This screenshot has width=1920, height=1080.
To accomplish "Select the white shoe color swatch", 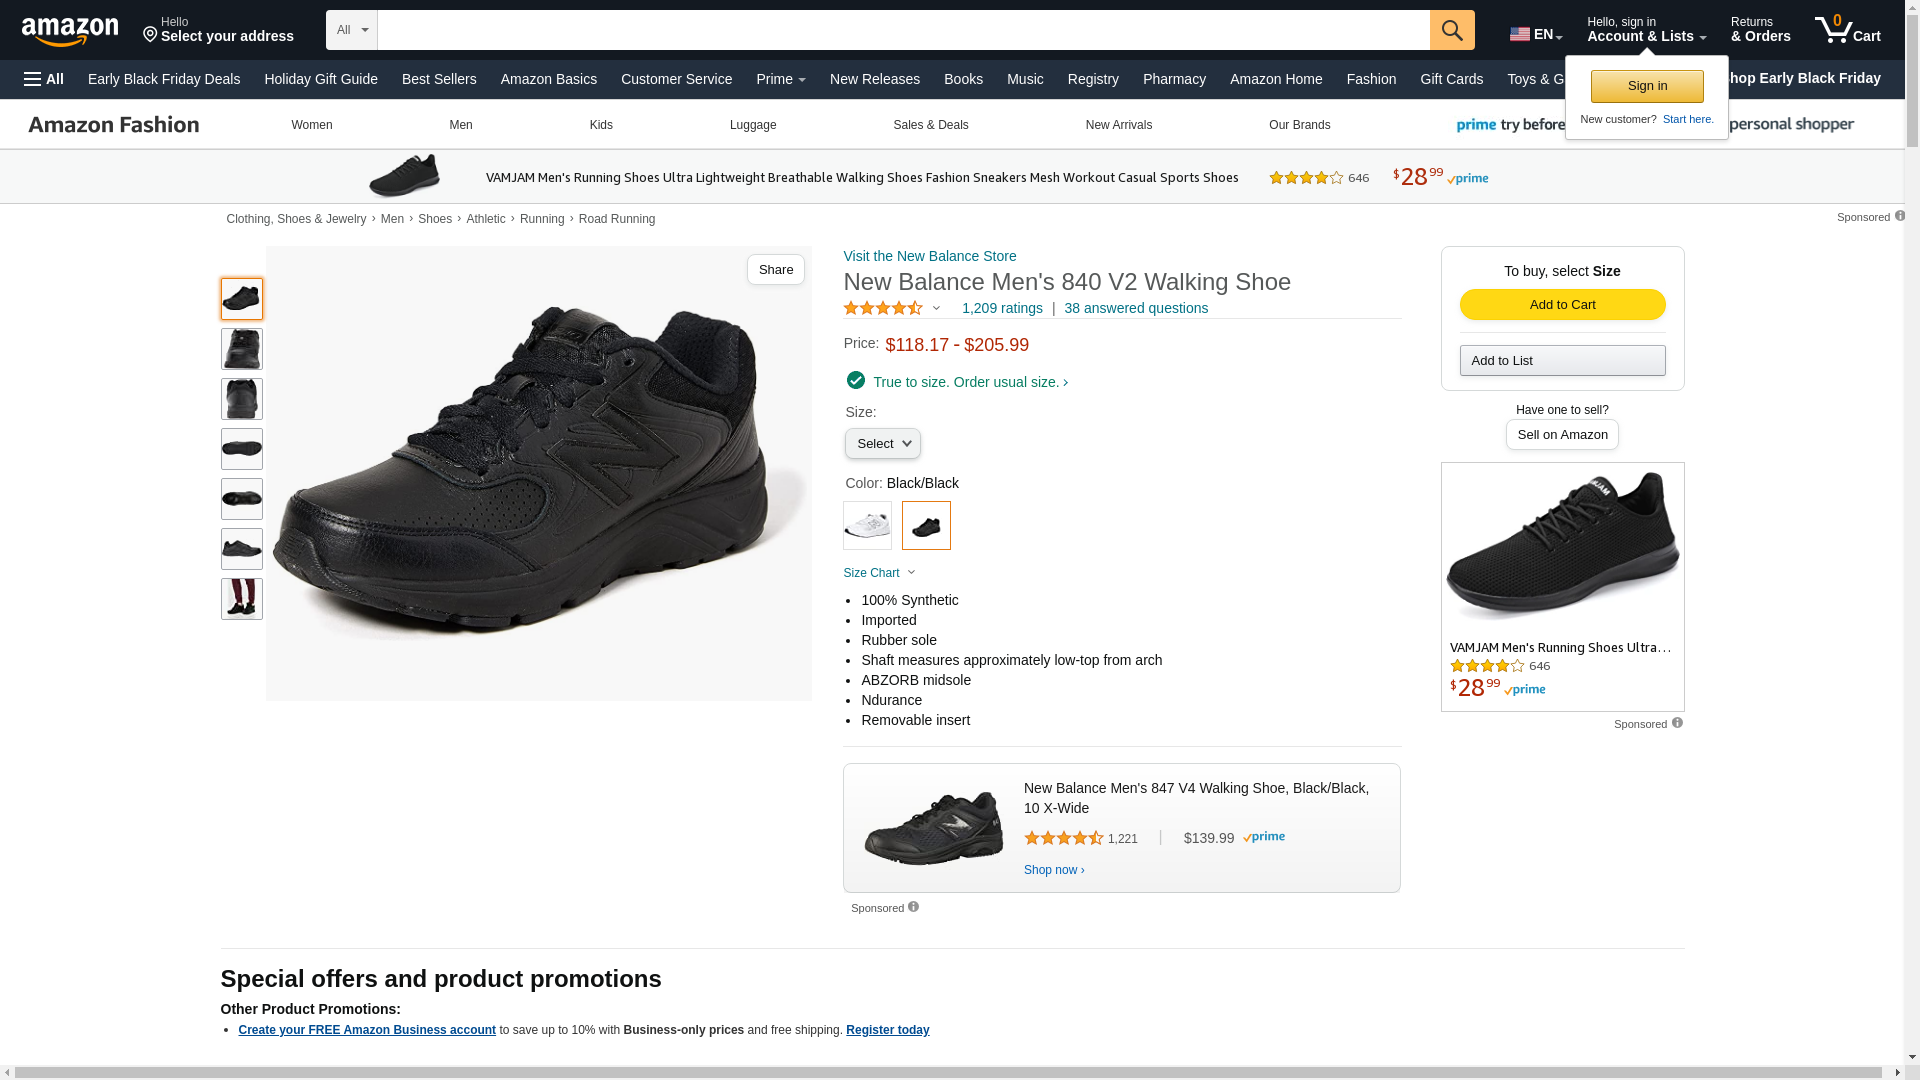I will [867, 525].
